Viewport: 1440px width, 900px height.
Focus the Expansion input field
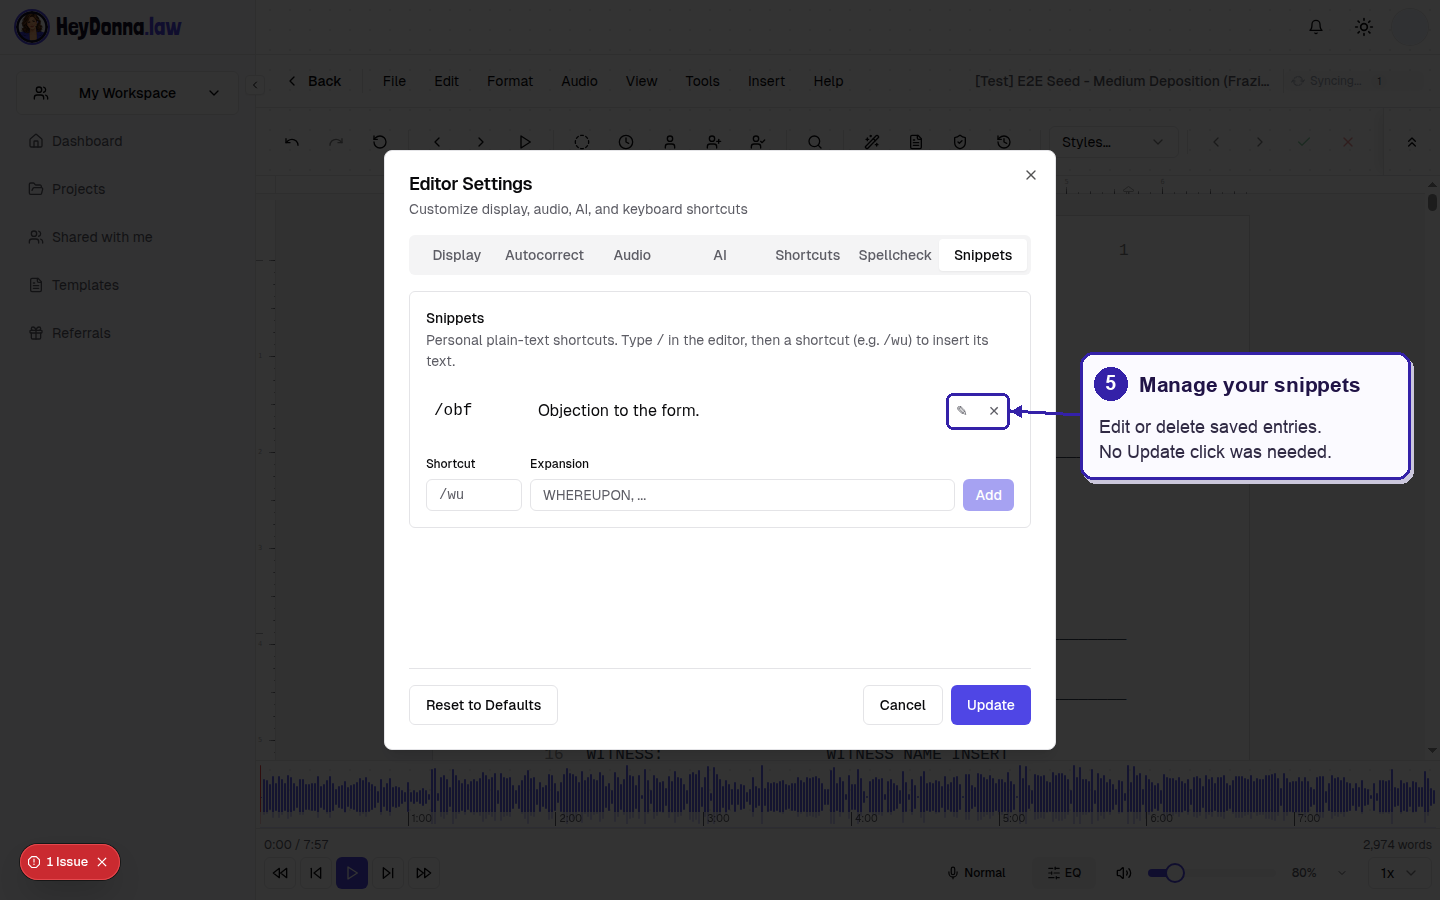coord(742,495)
